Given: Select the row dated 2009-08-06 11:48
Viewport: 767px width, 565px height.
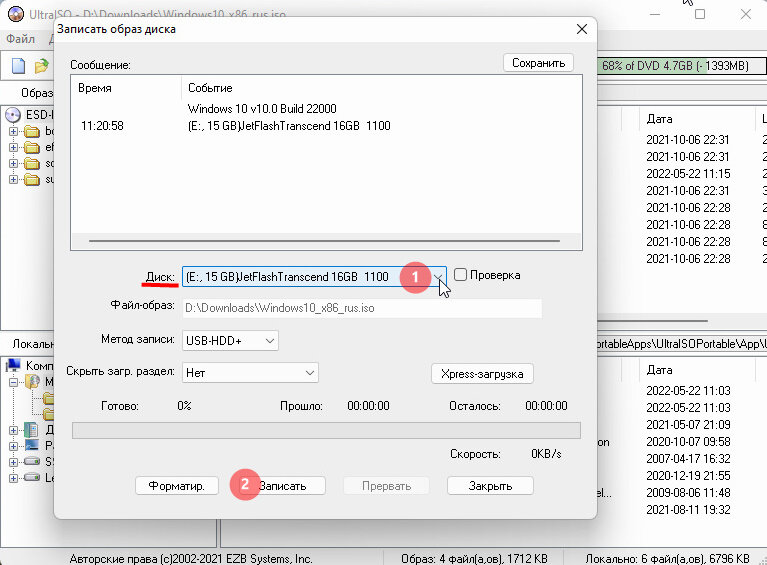Looking at the screenshot, I should click(688, 493).
